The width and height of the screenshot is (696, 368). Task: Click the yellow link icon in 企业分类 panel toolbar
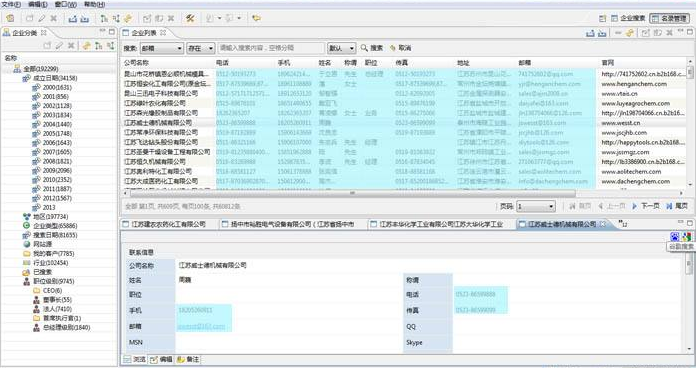(x=87, y=46)
